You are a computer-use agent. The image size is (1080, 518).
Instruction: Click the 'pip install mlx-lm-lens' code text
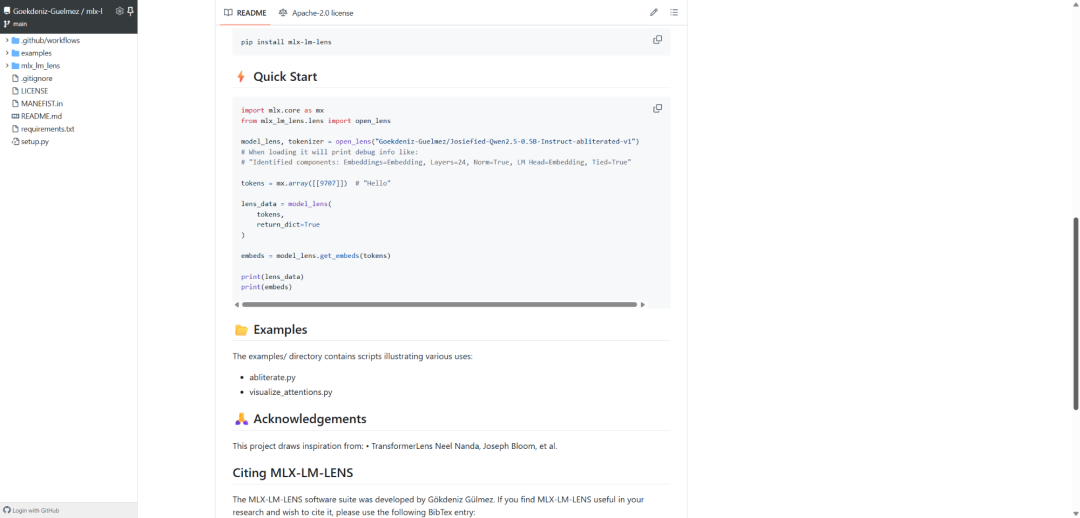point(286,42)
